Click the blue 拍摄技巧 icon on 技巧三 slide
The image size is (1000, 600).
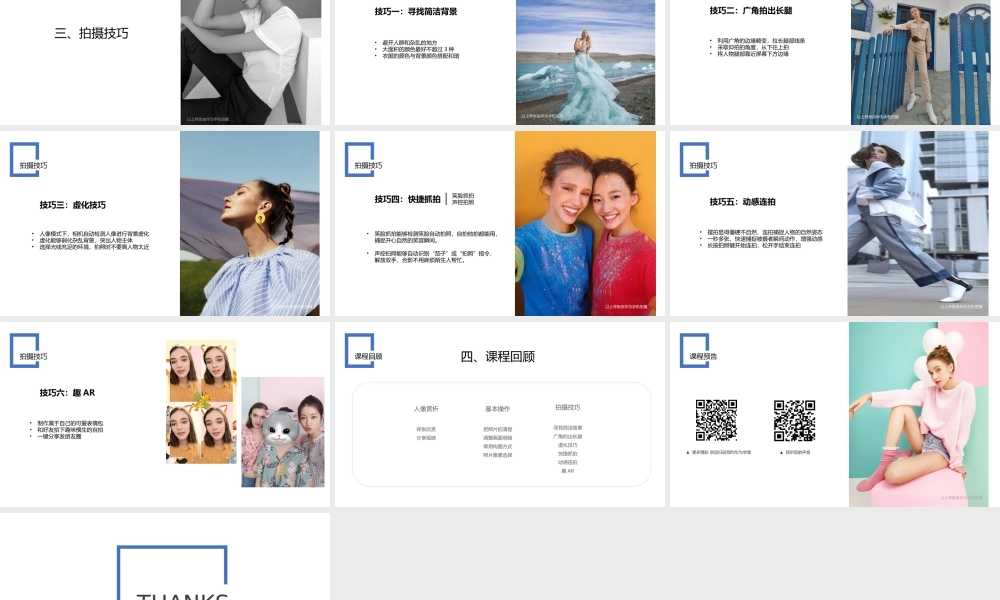pos(25,159)
